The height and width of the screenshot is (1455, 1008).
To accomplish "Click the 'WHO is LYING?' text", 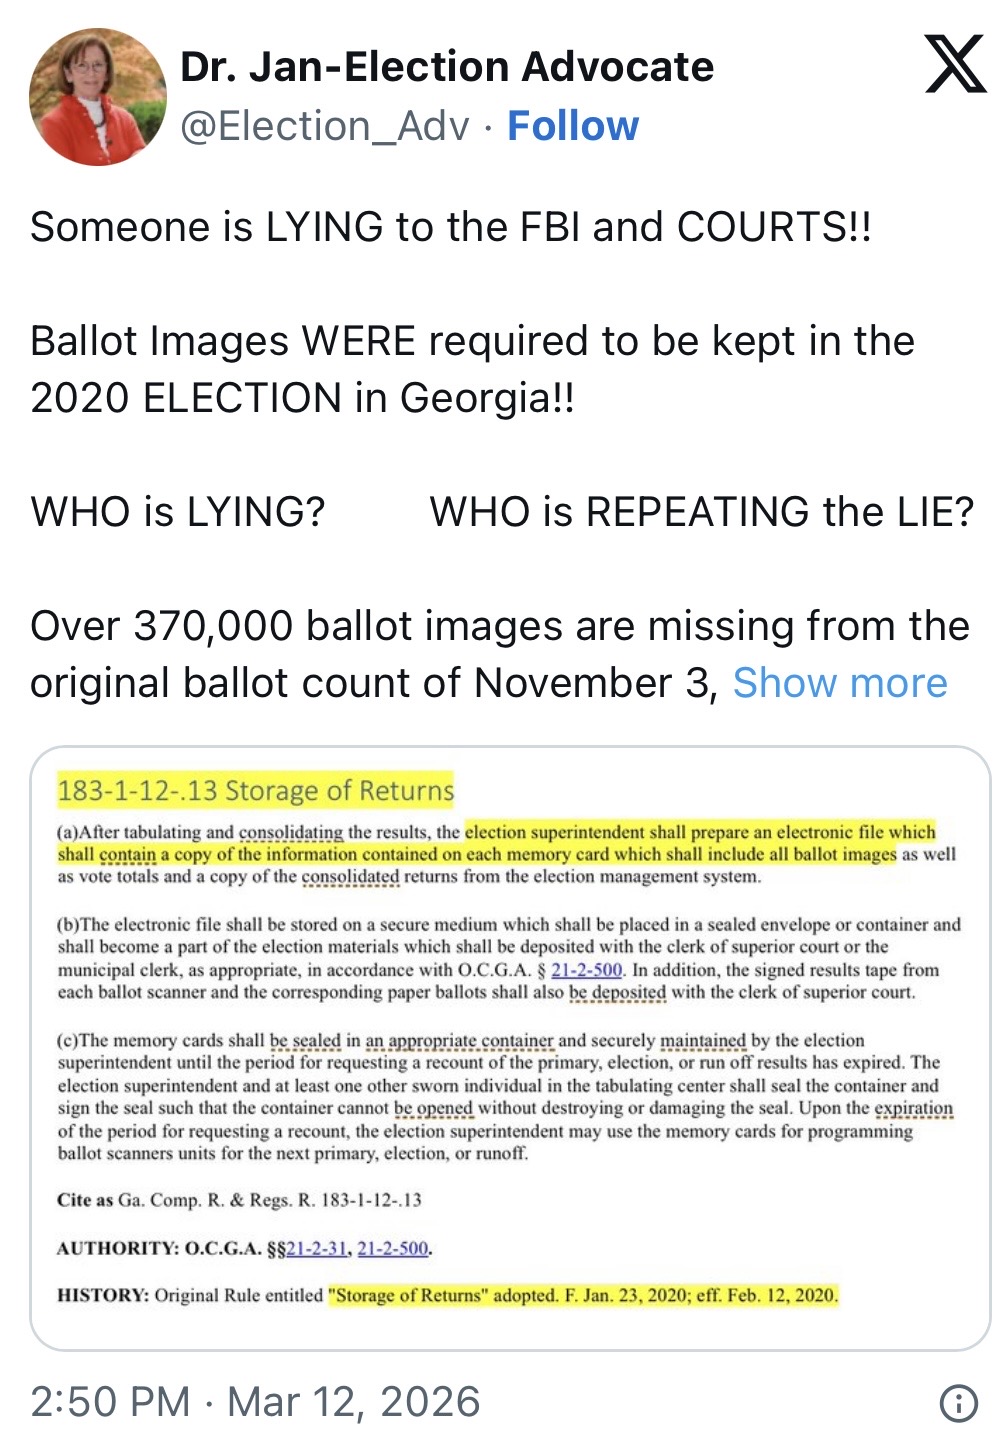I will [178, 512].
